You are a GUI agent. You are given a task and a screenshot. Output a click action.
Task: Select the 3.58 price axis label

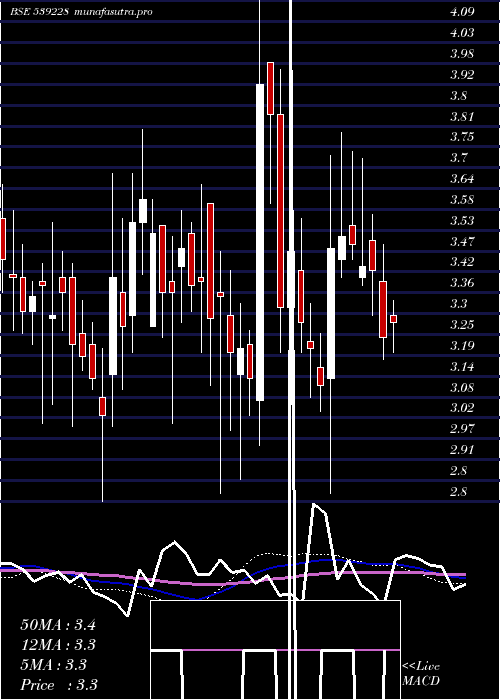pos(462,200)
